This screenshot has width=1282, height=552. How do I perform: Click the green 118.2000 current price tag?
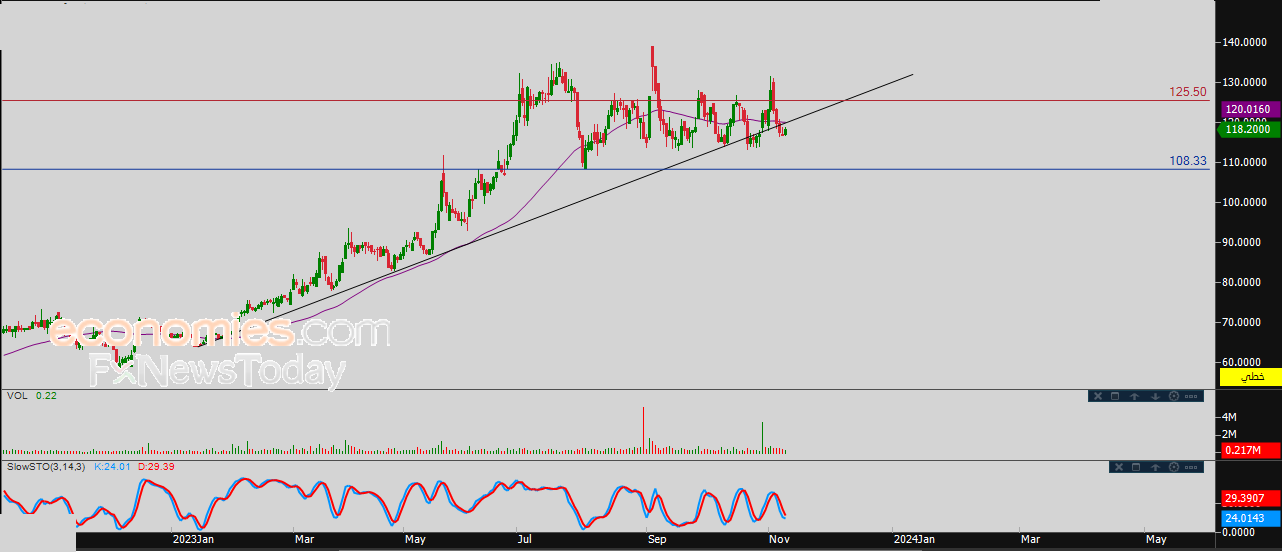1247,129
